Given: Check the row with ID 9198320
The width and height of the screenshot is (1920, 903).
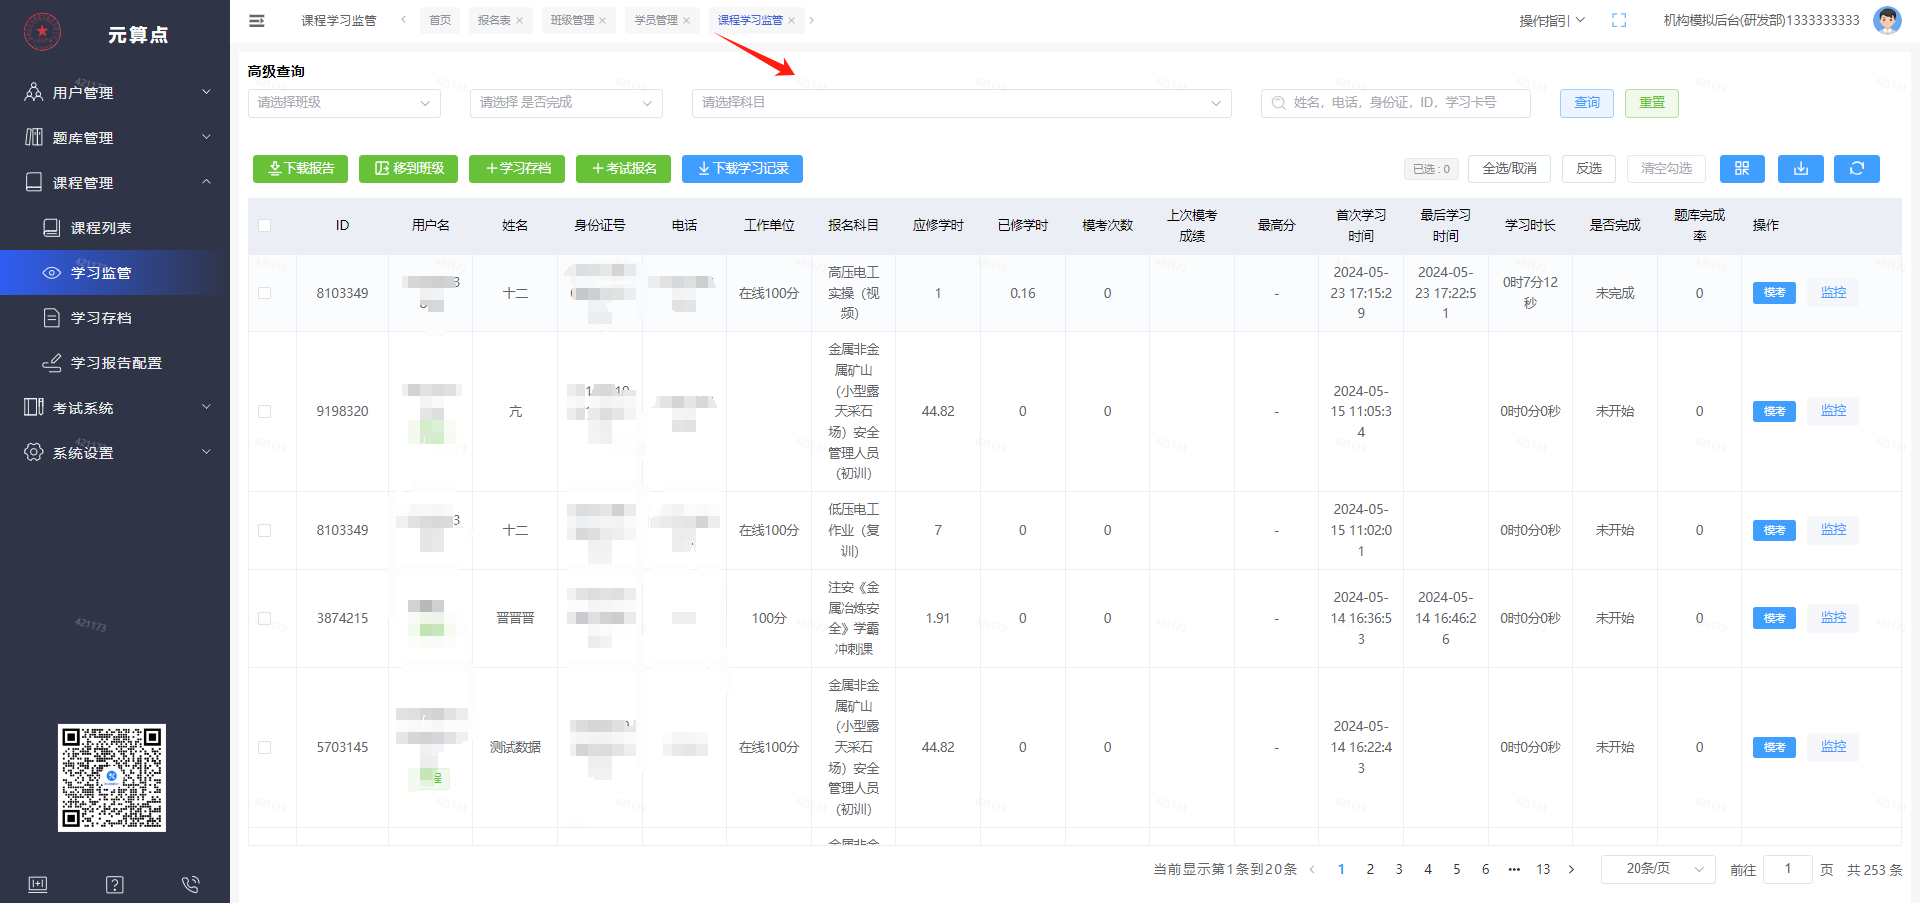Looking at the screenshot, I should (265, 411).
